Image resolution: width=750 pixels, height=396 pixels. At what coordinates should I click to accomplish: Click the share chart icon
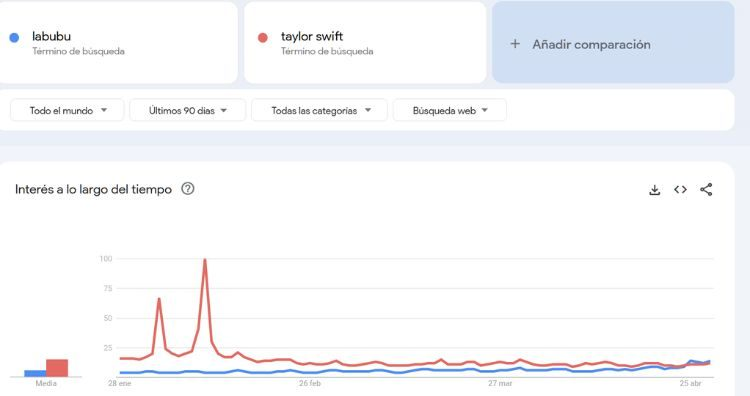point(706,189)
